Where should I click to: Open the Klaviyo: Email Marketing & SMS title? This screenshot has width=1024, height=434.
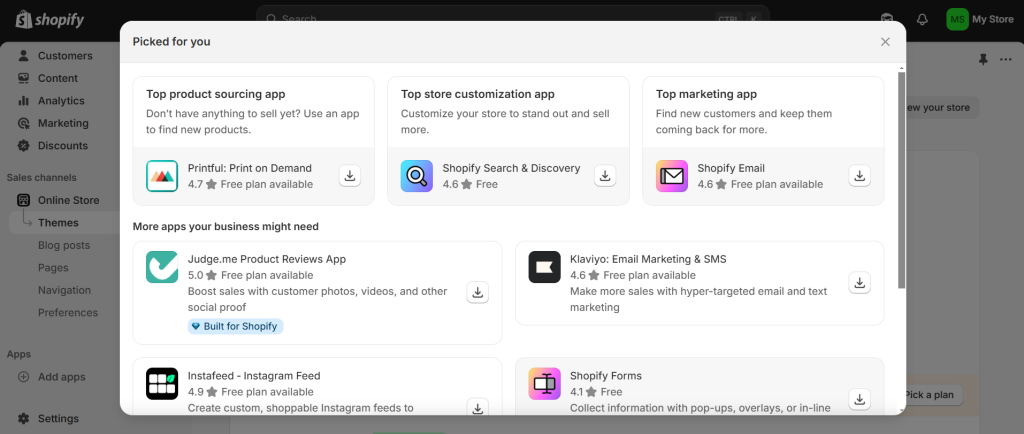click(x=648, y=259)
